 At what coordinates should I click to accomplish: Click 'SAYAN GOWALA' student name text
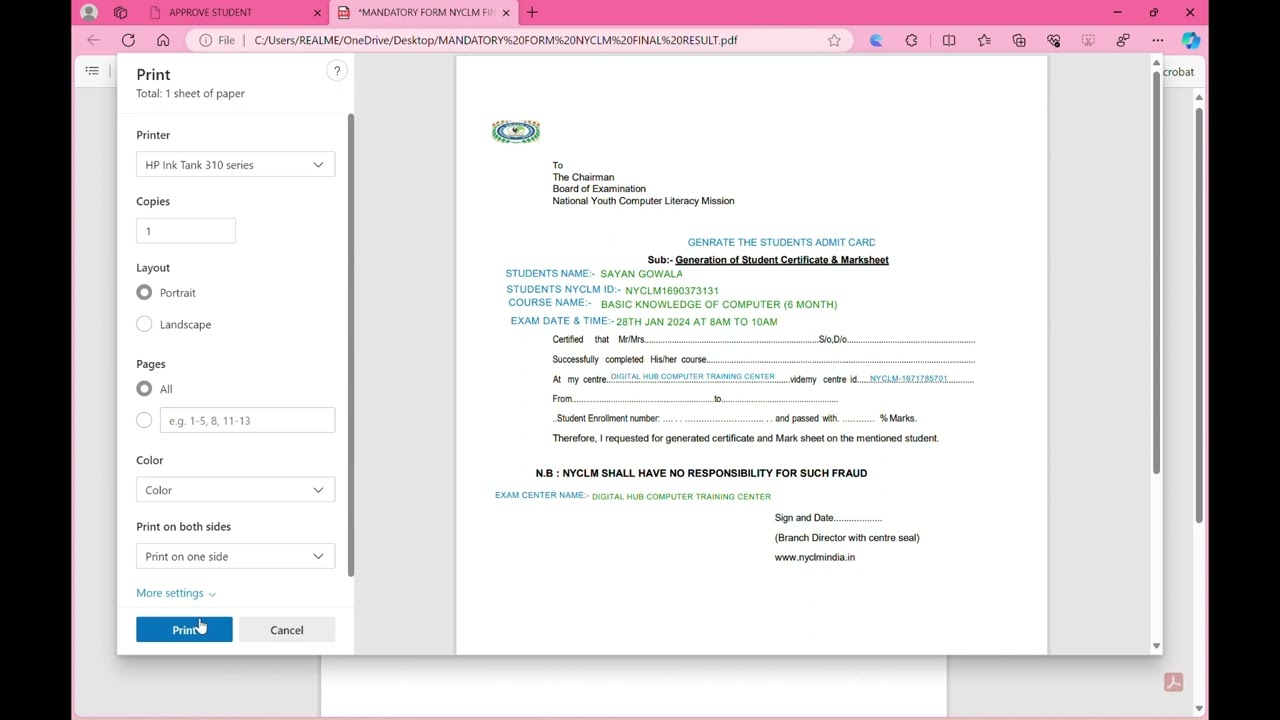click(641, 274)
